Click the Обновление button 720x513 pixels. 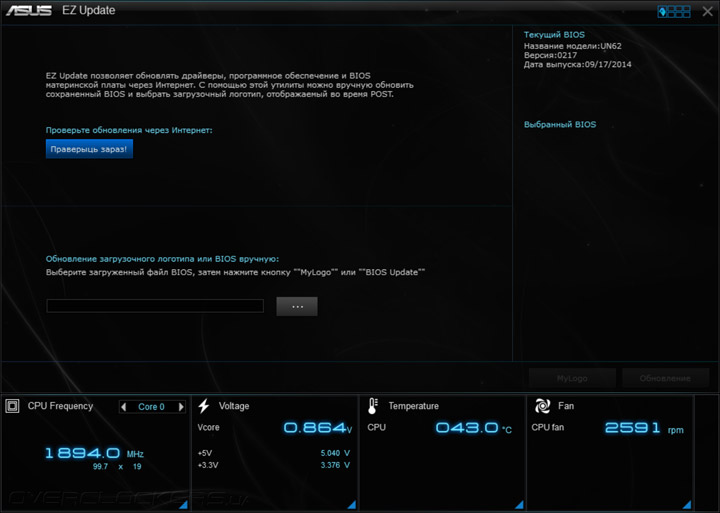665,378
